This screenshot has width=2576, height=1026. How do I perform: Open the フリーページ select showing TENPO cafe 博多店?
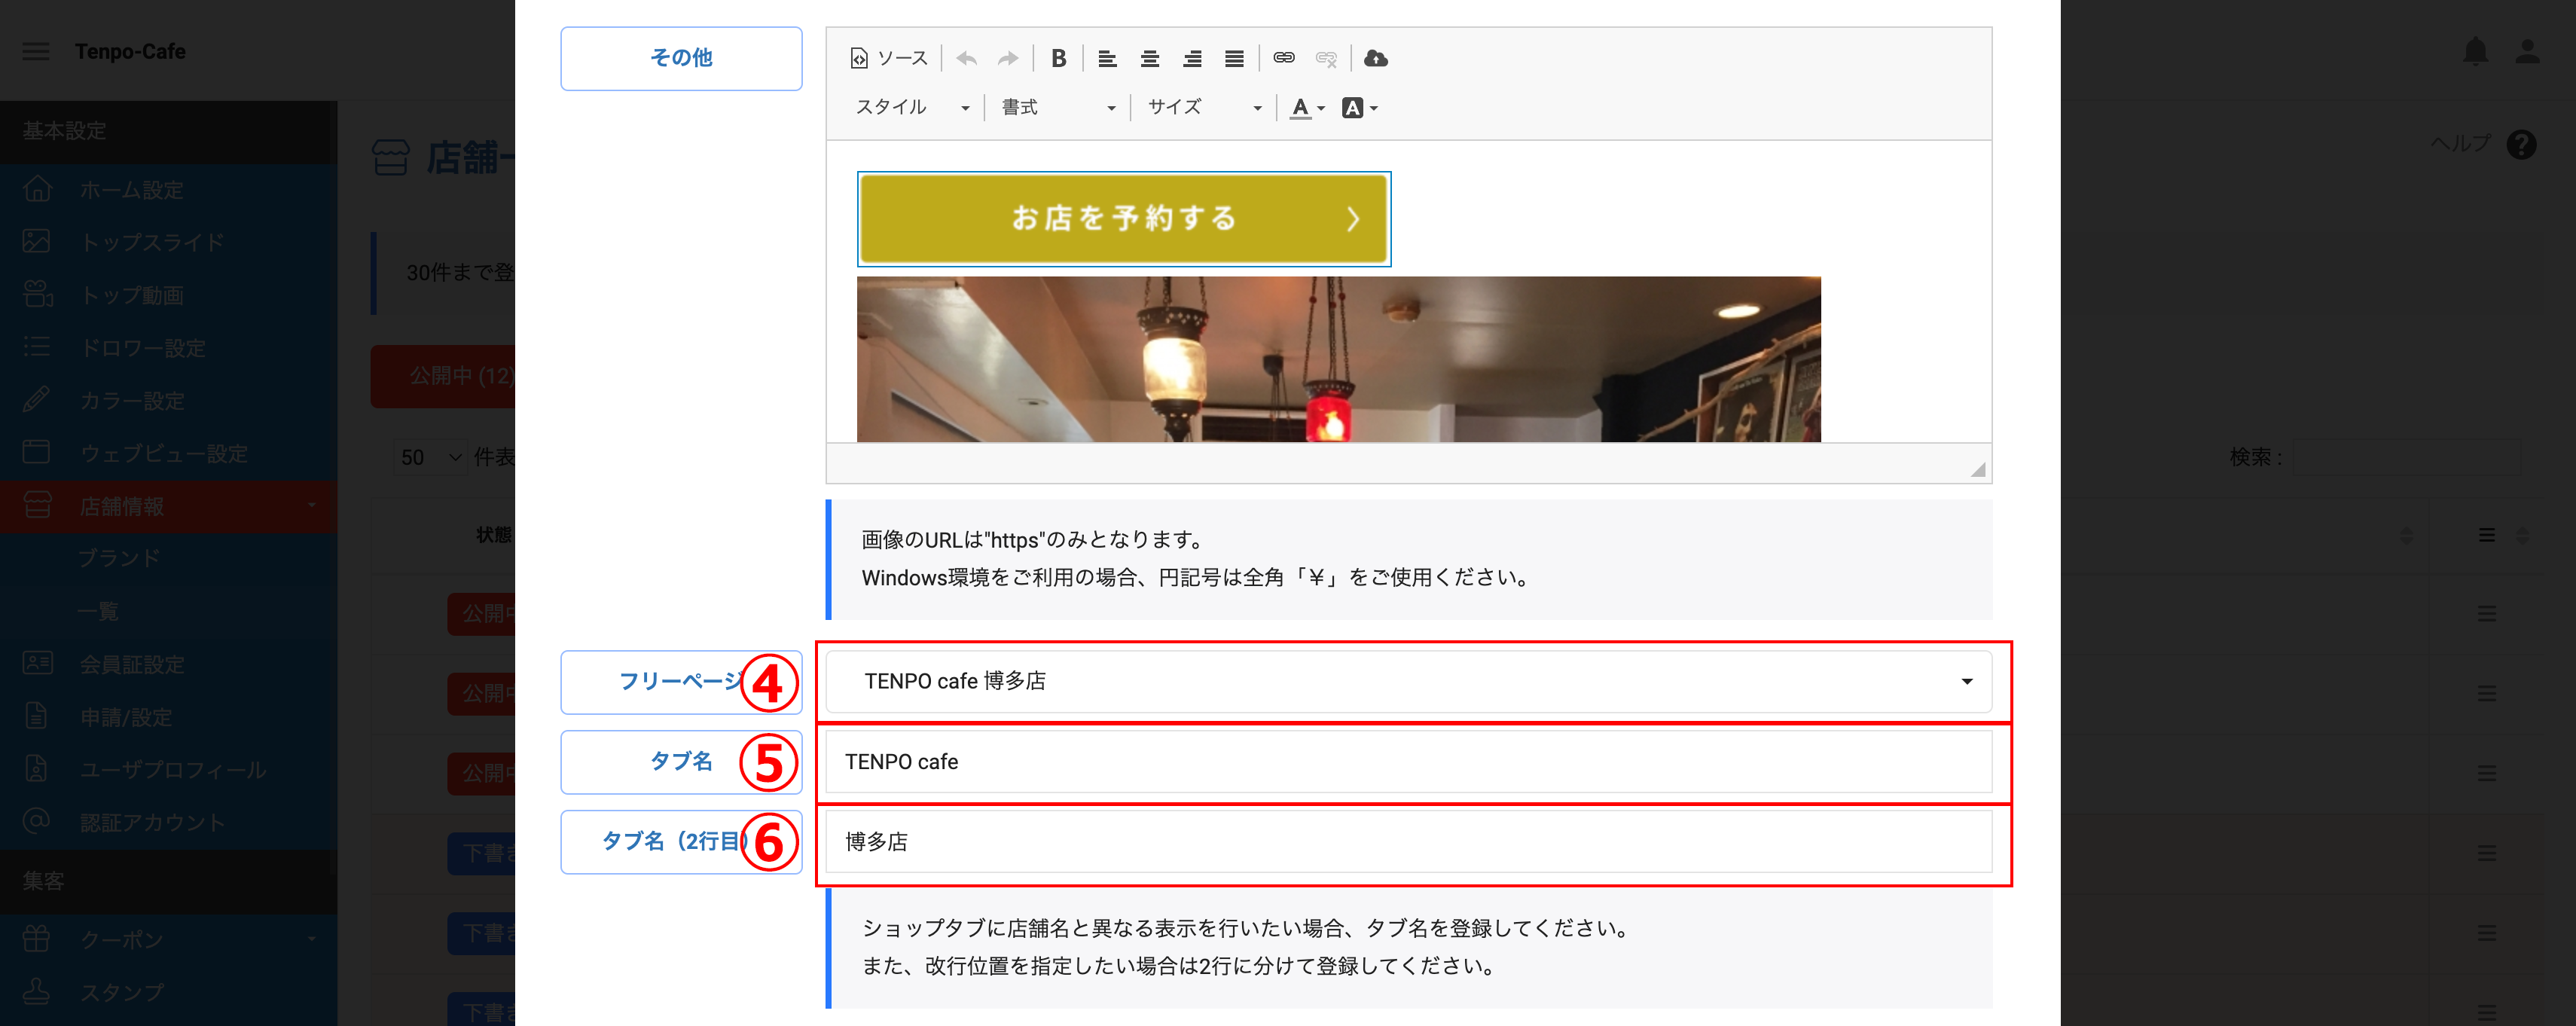click(1408, 681)
